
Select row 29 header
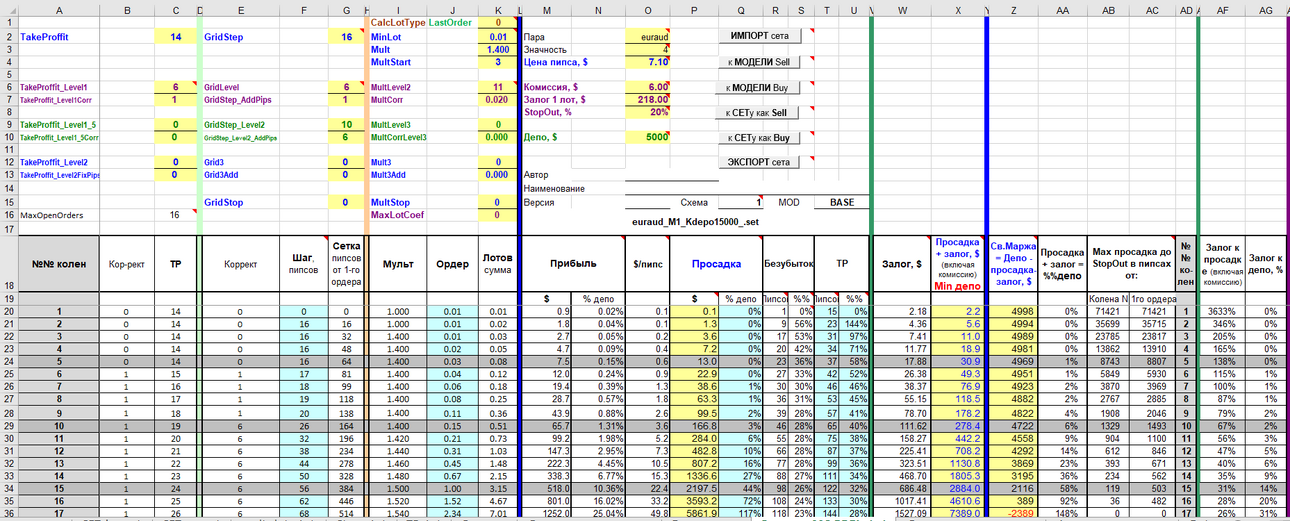(8, 425)
